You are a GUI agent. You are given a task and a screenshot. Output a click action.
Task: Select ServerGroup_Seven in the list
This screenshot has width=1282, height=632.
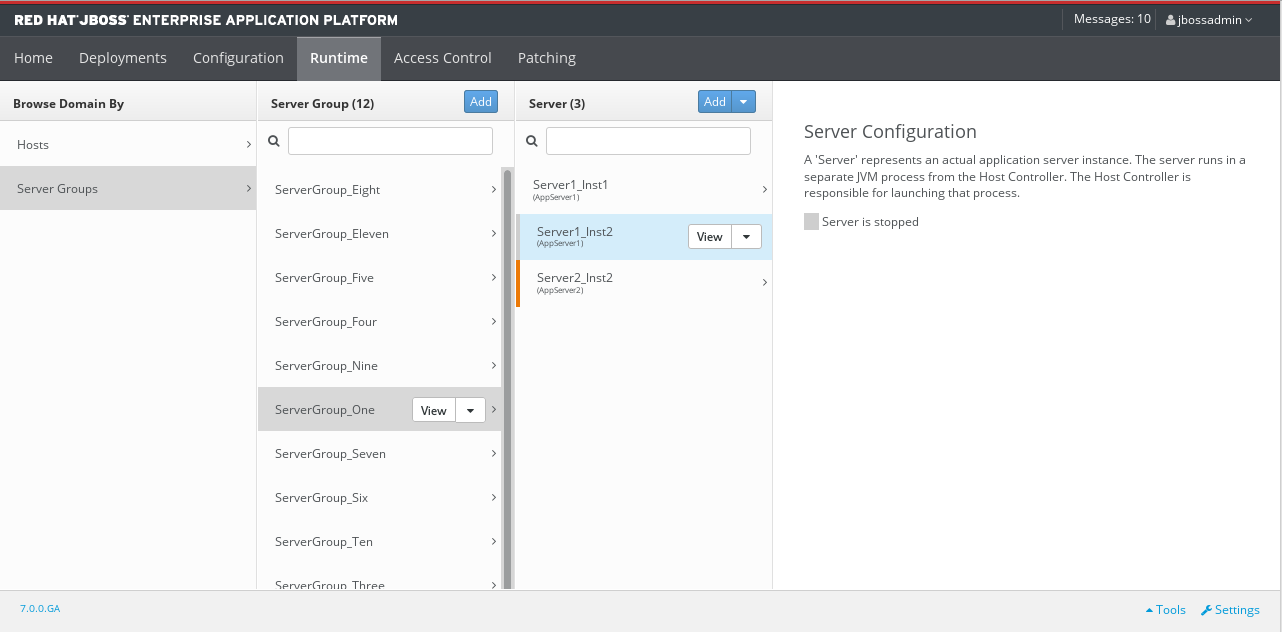coord(330,454)
